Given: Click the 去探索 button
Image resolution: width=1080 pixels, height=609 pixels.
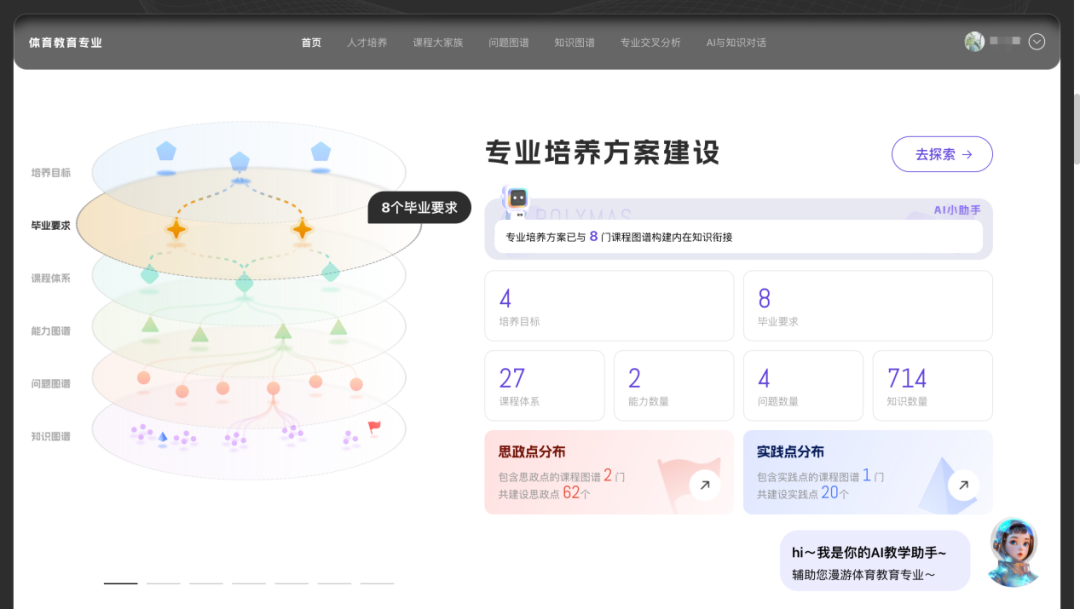Looking at the screenshot, I should 941,154.
